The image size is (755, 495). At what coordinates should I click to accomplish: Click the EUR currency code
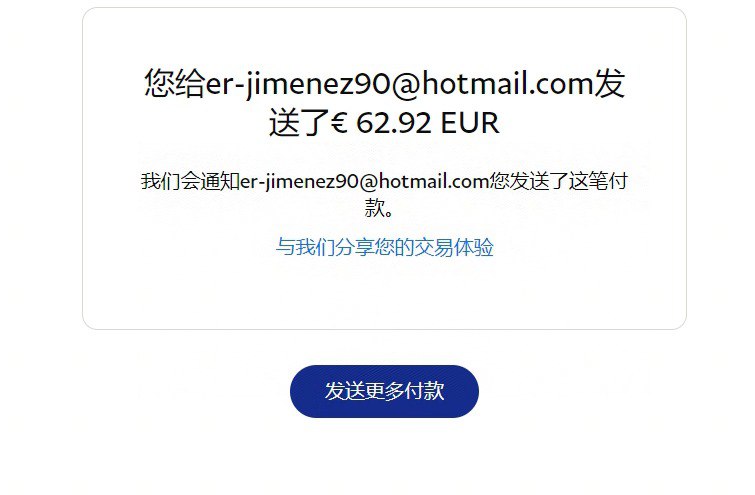point(470,123)
